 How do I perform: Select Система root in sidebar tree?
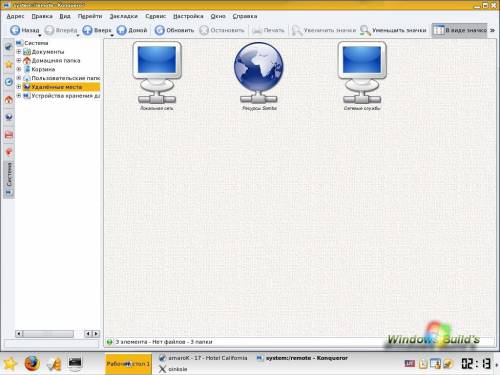[32, 43]
